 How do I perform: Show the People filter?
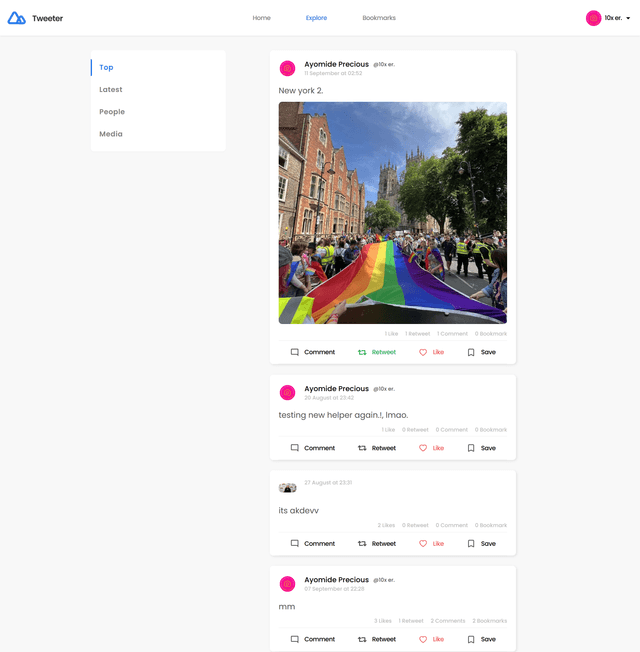pos(112,111)
